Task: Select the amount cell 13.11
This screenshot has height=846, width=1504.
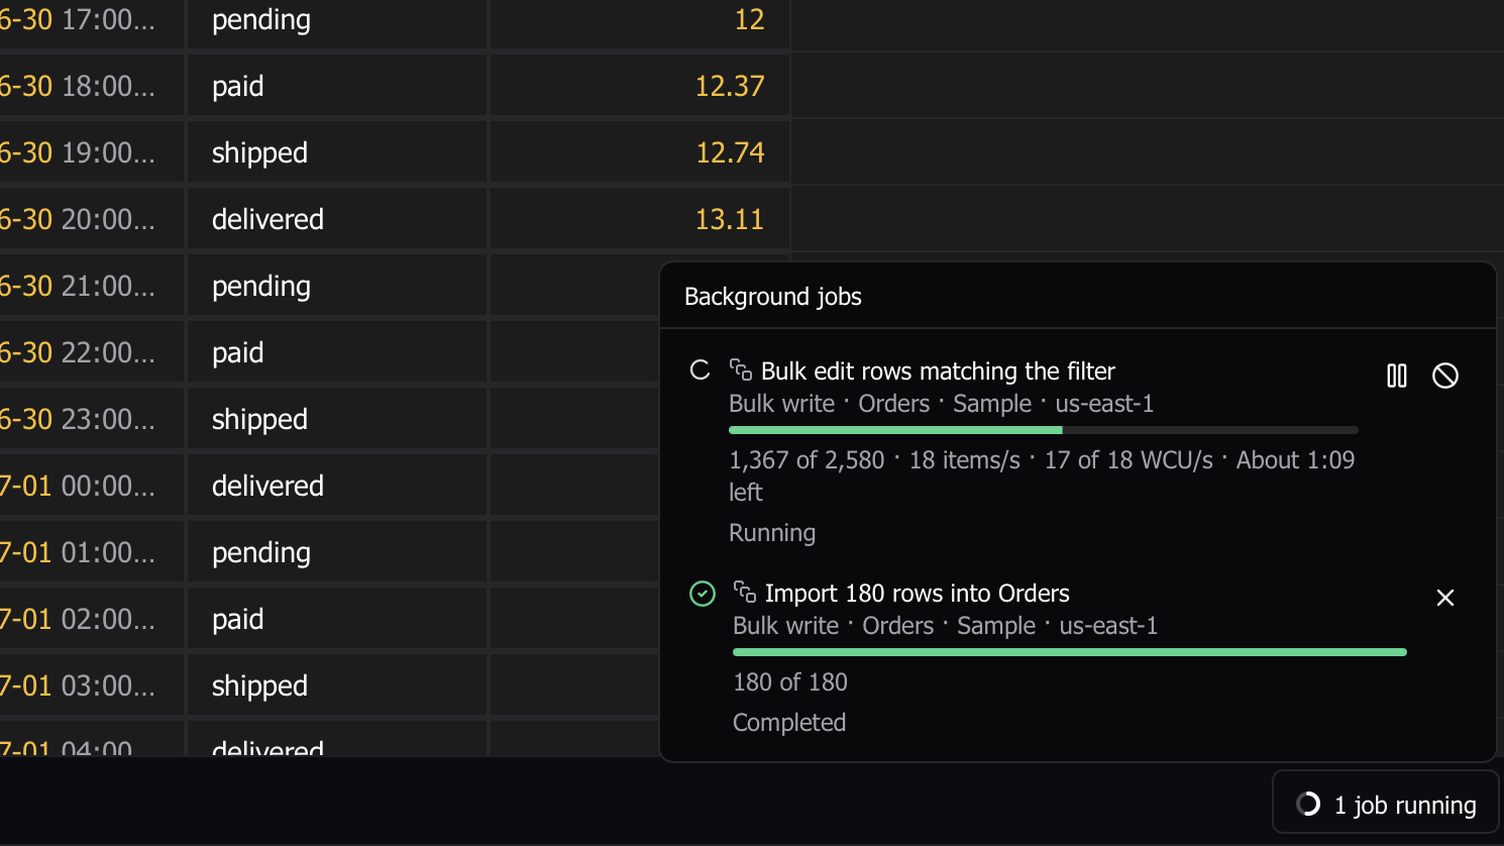Action: pos(640,219)
